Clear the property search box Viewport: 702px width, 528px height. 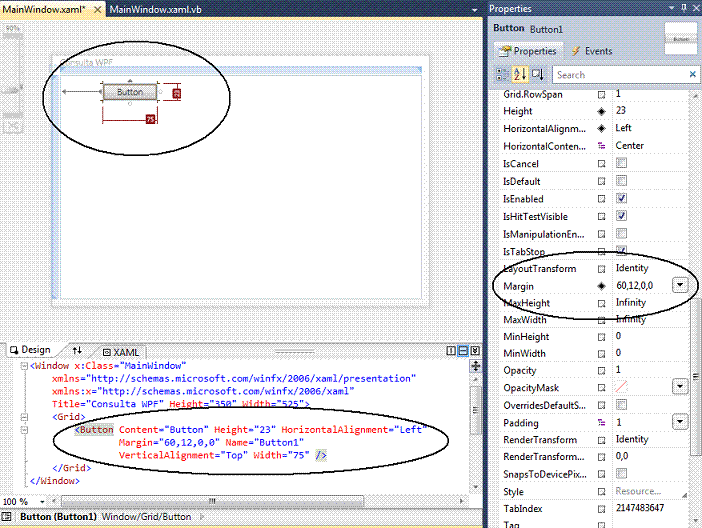692,74
